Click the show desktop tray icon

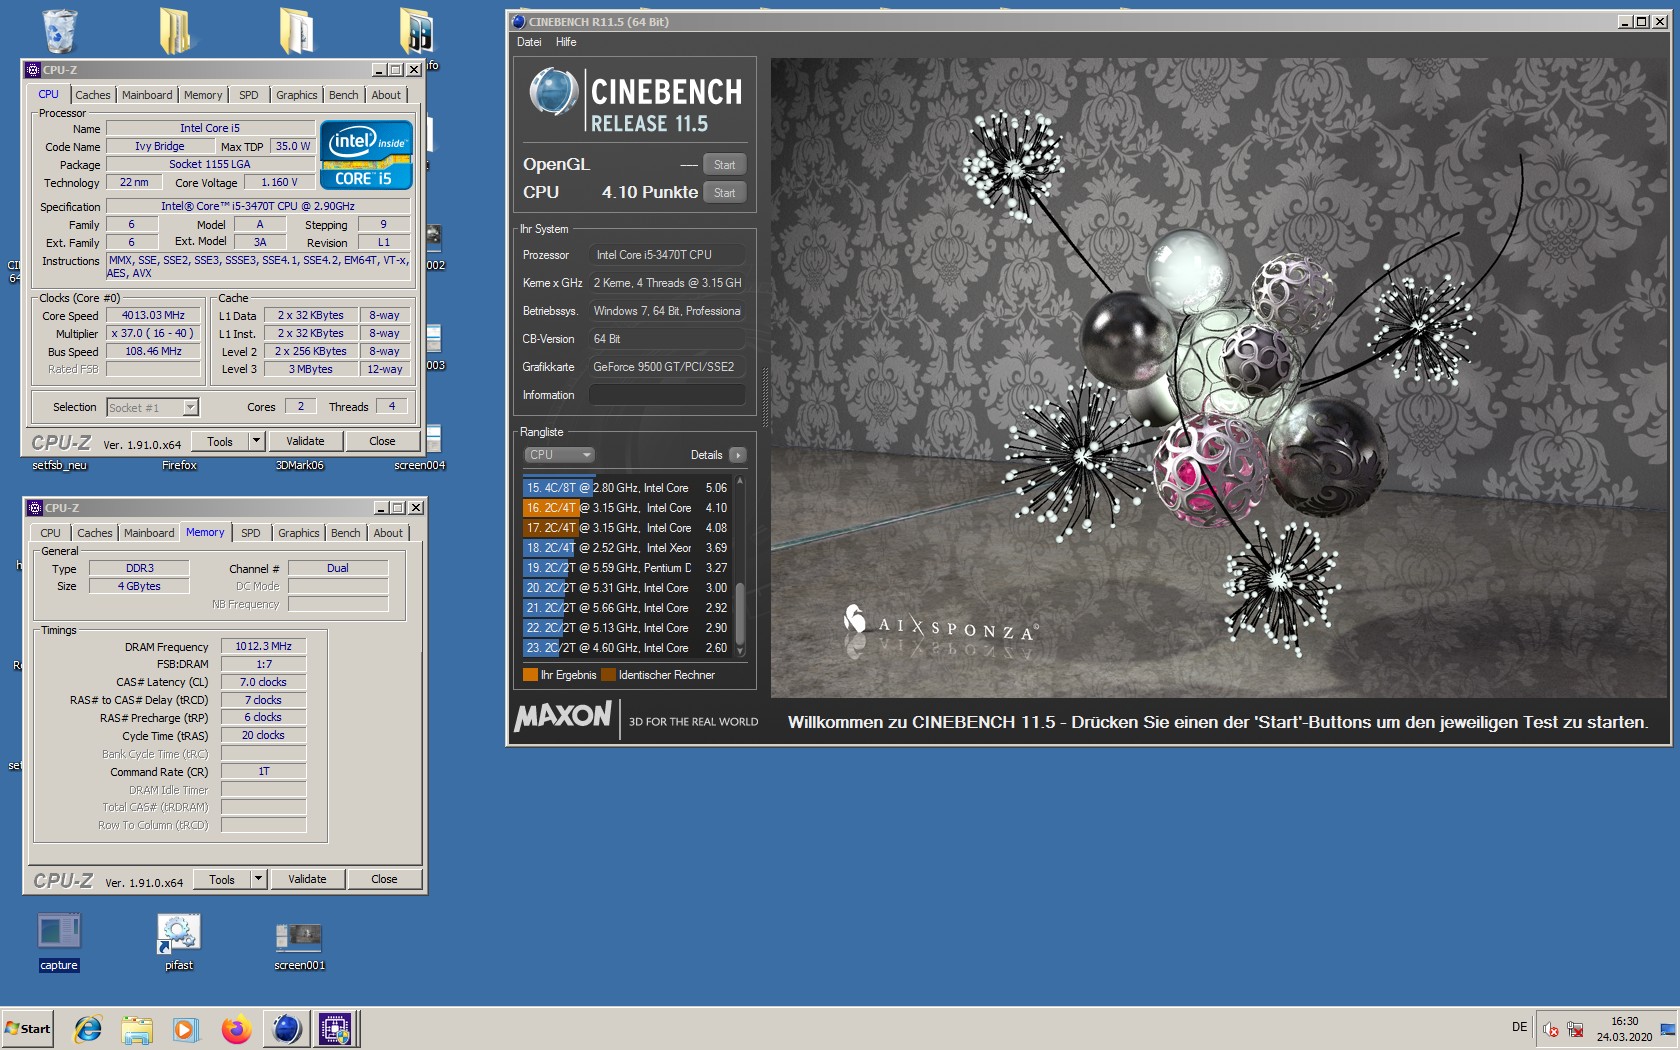(x=1667, y=1029)
